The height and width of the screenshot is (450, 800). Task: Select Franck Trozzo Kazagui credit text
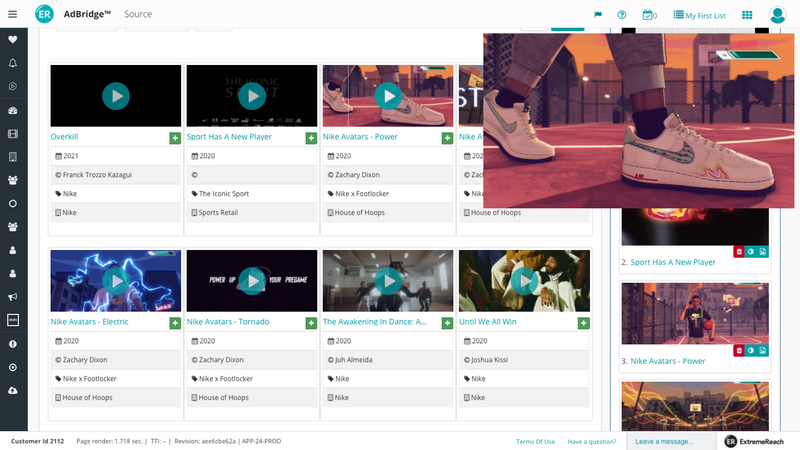click(x=97, y=175)
